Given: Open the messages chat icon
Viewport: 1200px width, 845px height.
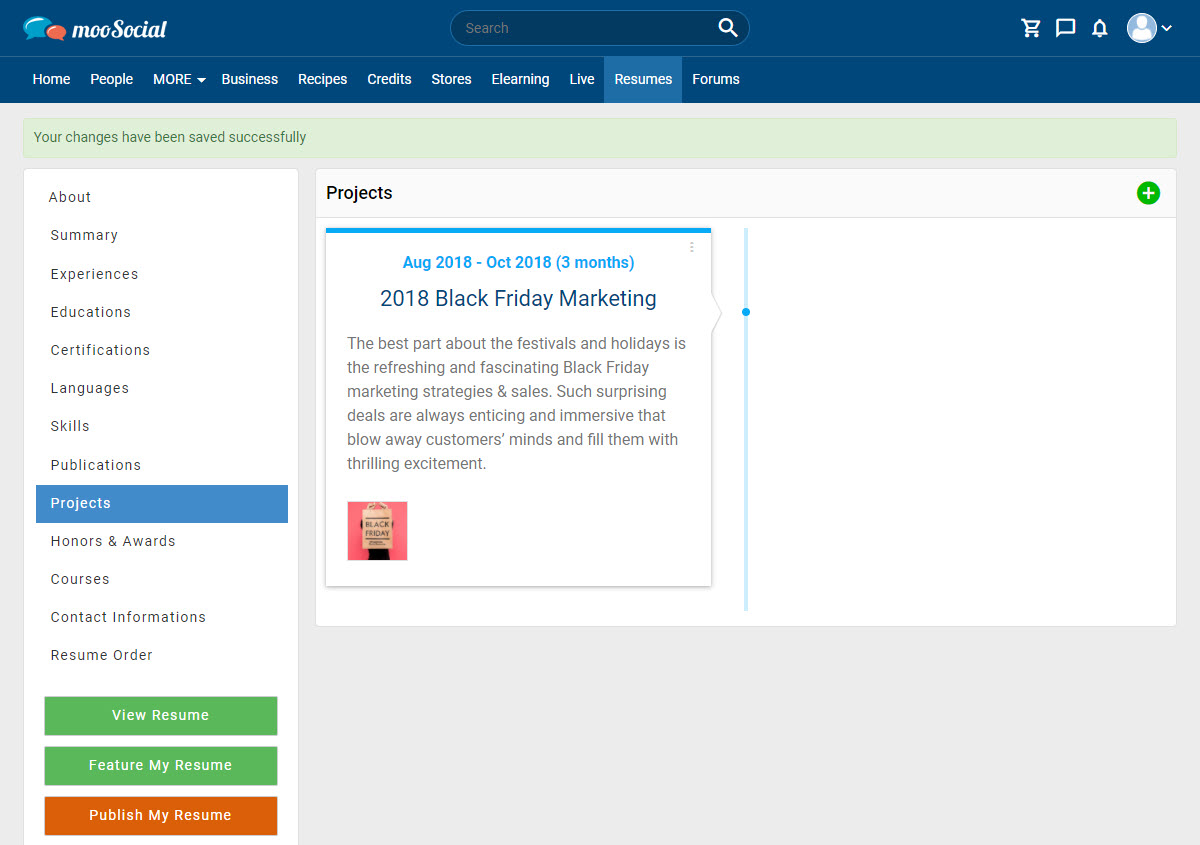Looking at the screenshot, I should pos(1066,28).
